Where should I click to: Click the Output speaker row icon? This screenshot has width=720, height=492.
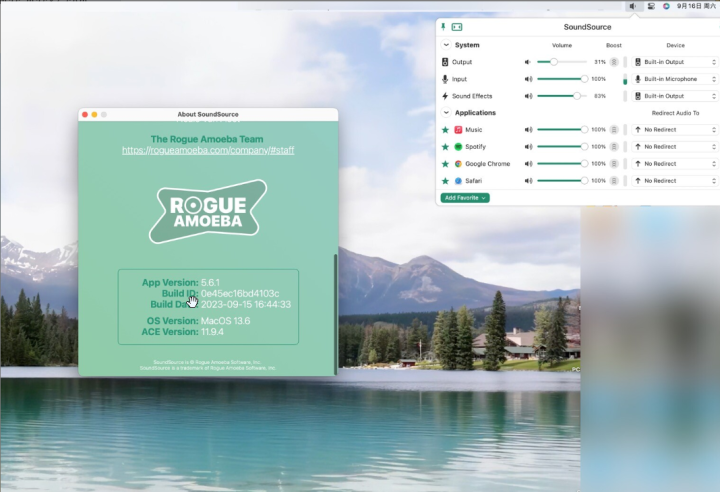[445, 62]
